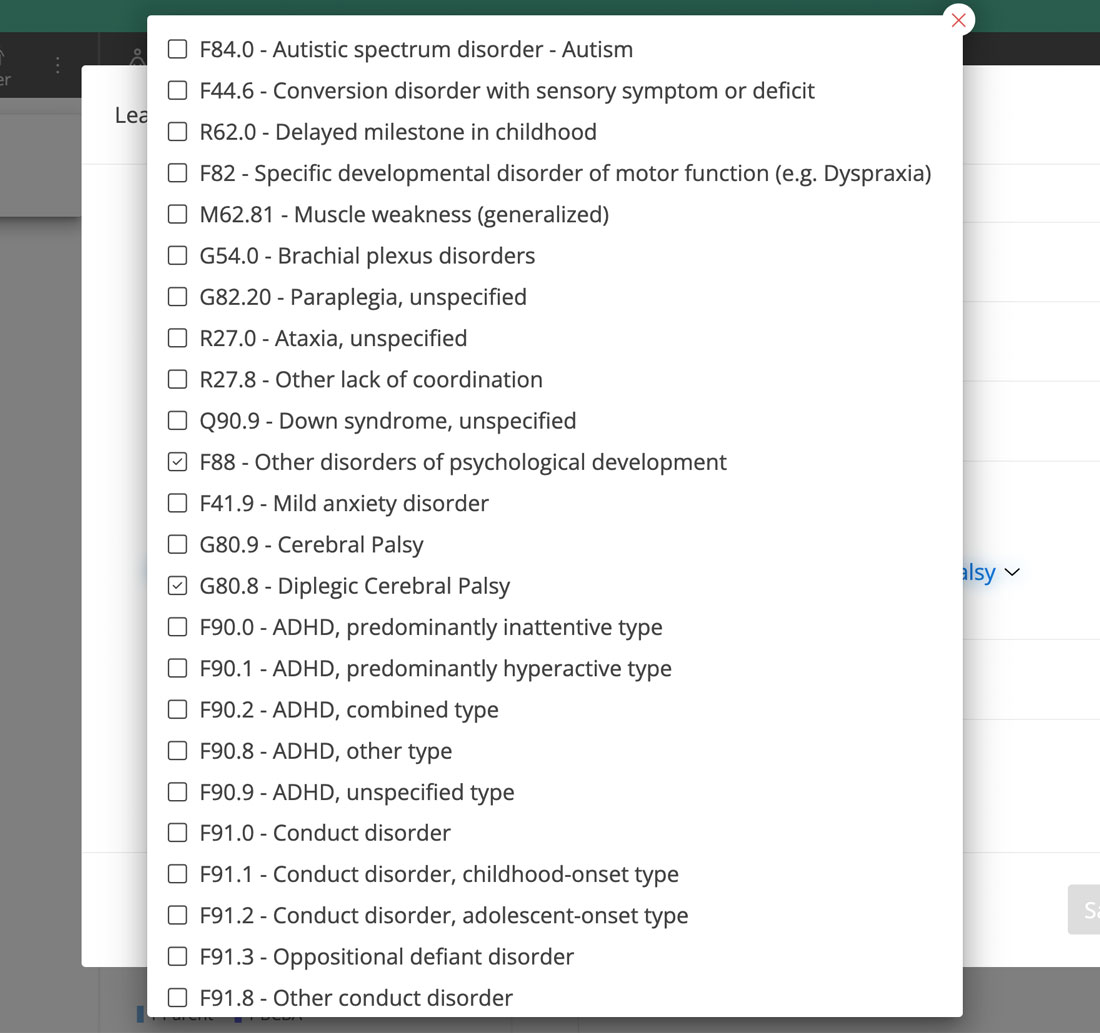
Task: Select F82 Specific developmental disorder checkbox
Action: click(x=177, y=173)
